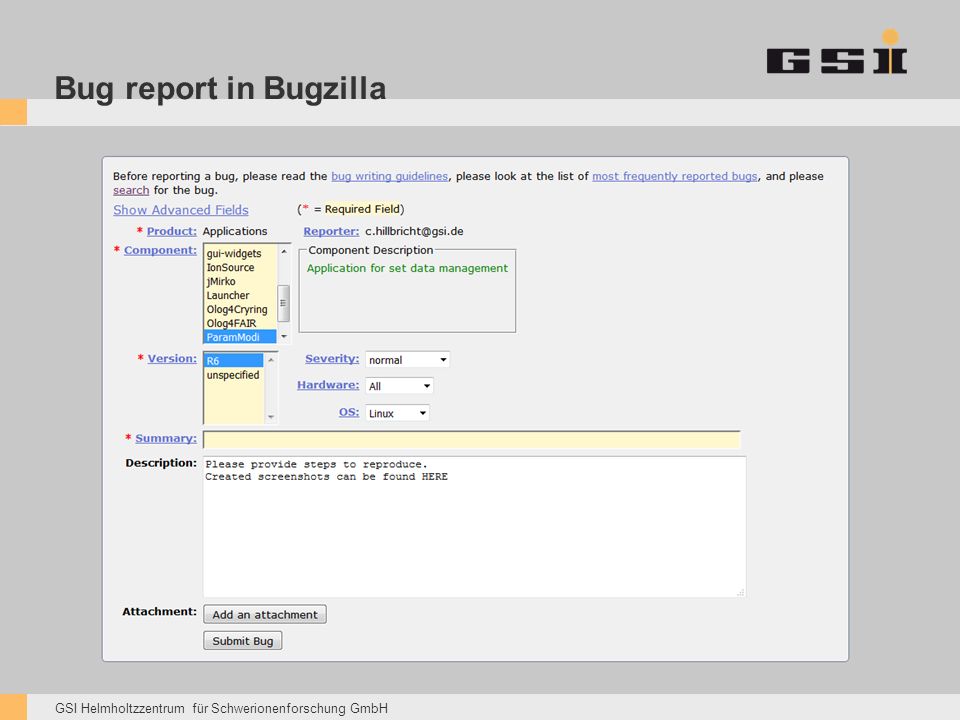This screenshot has height=720, width=960.
Task: Select Launcher in Component list
Action: click(240, 296)
